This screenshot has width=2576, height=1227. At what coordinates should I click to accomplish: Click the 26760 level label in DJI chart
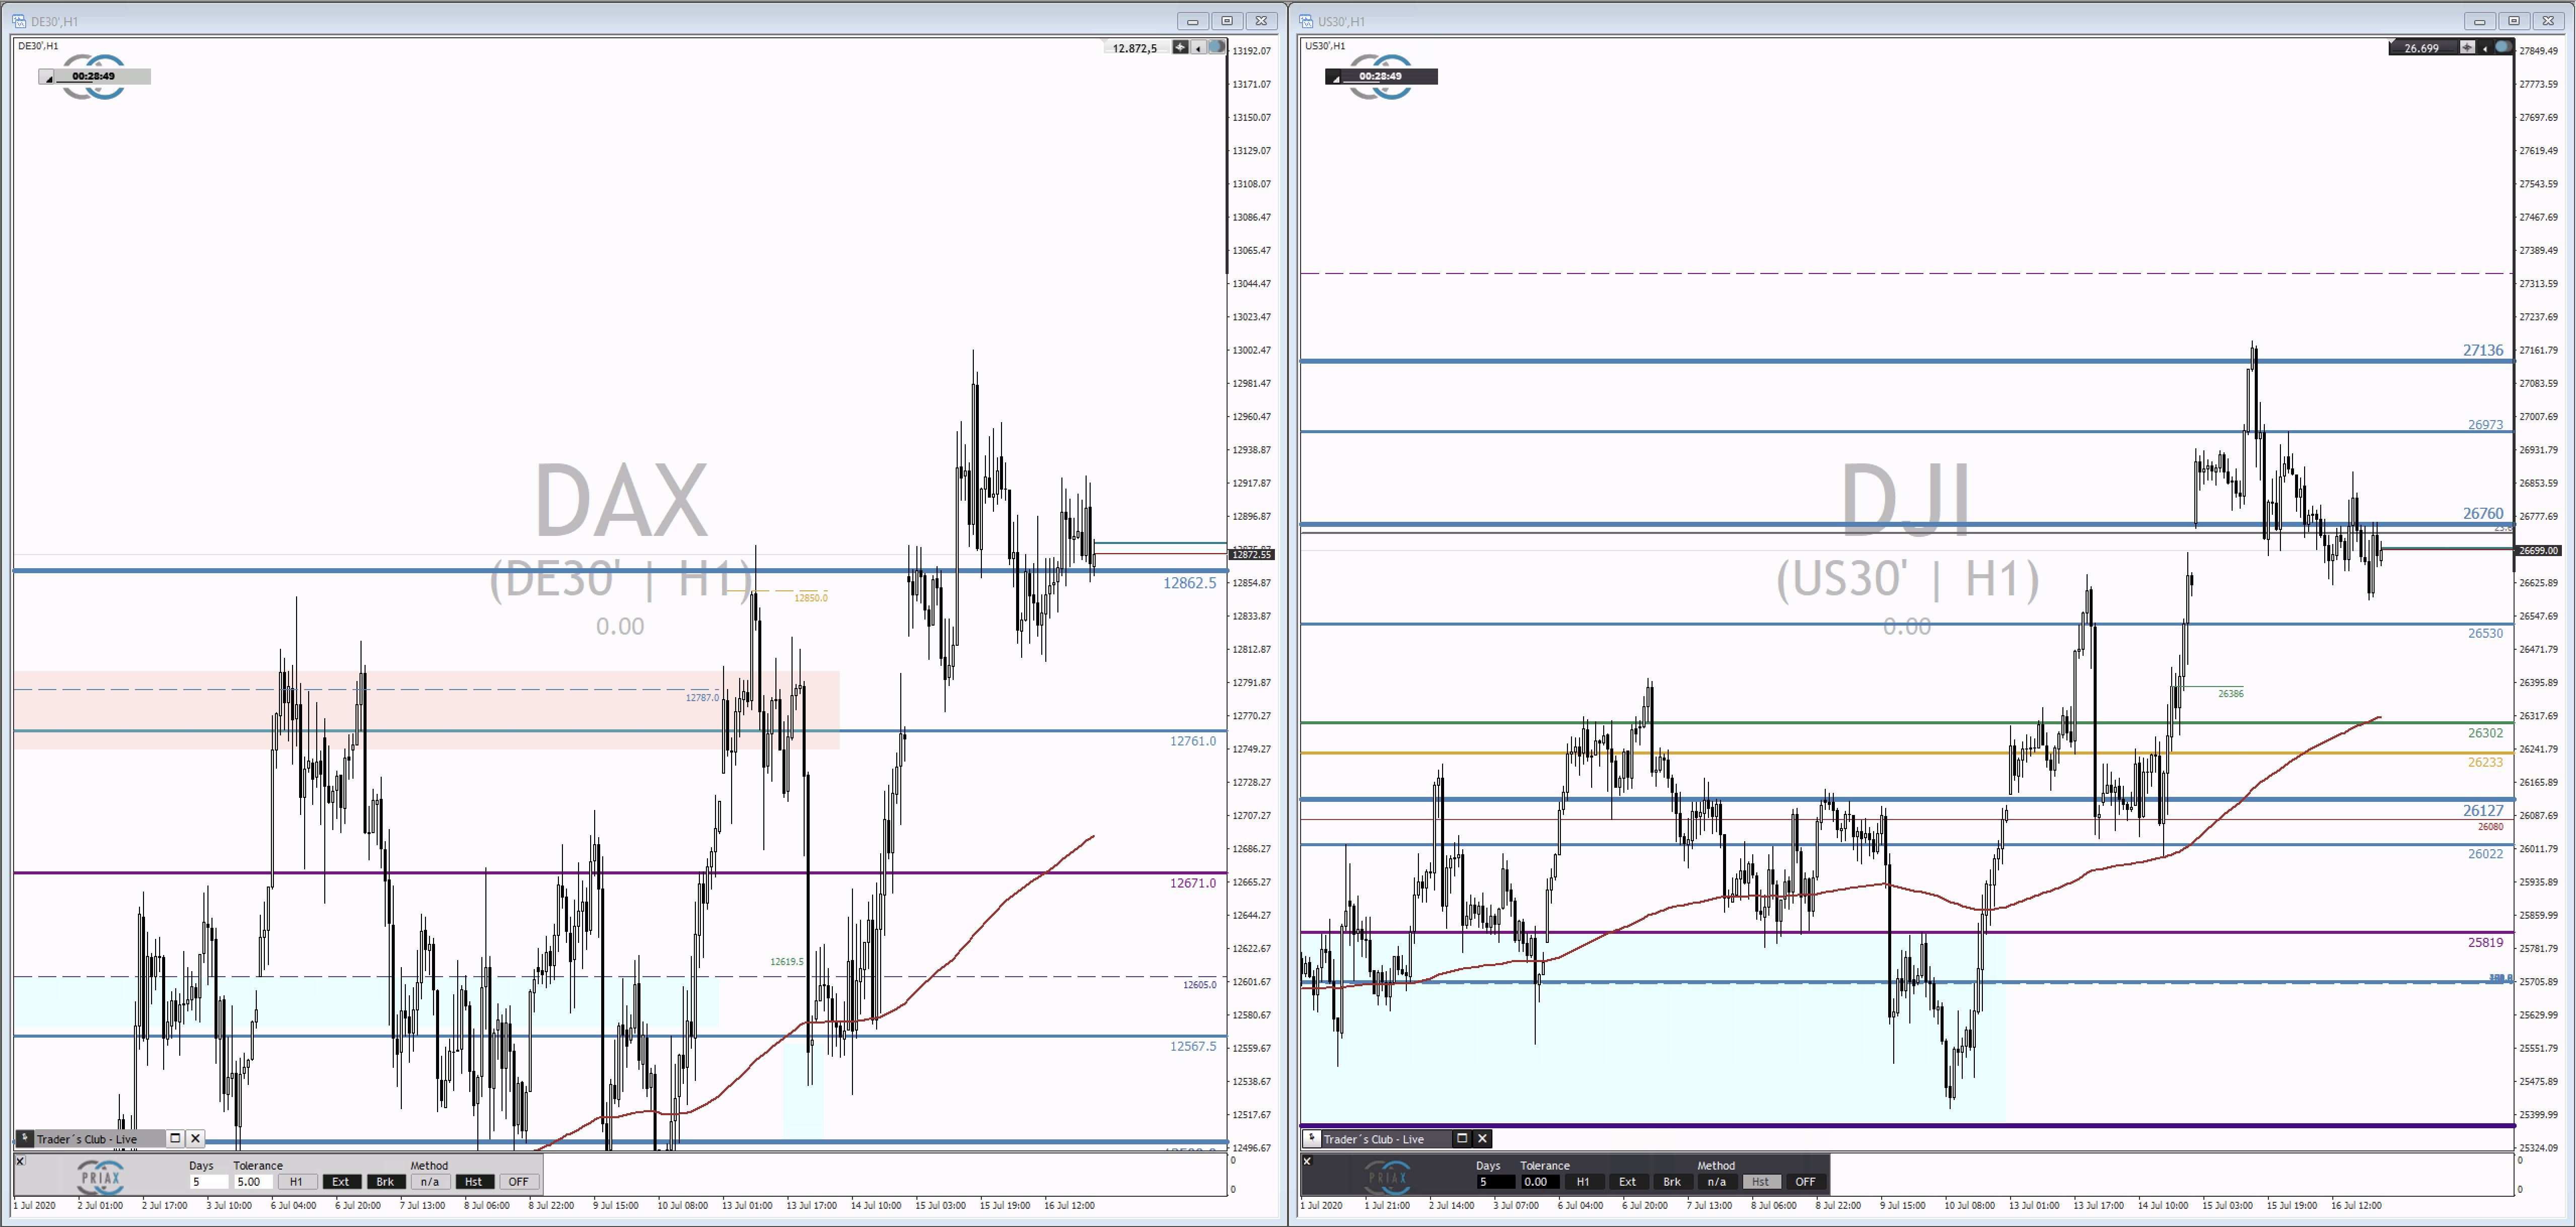[2483, 513]
